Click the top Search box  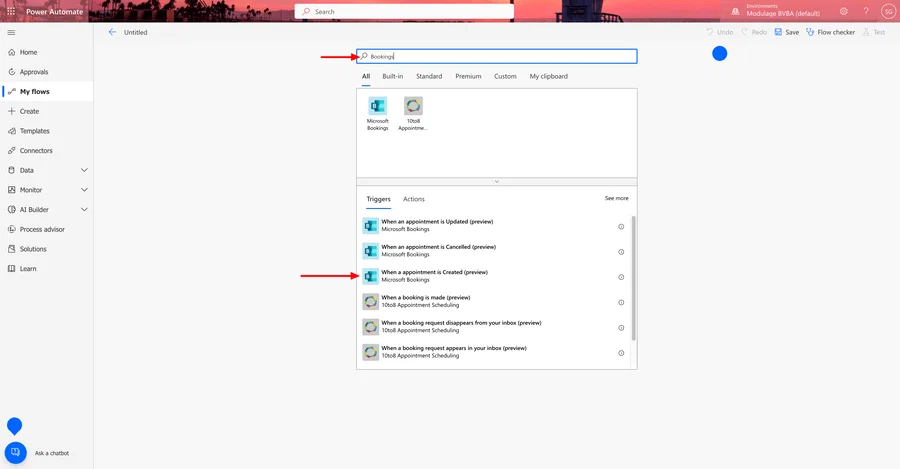tap(404, 11)
